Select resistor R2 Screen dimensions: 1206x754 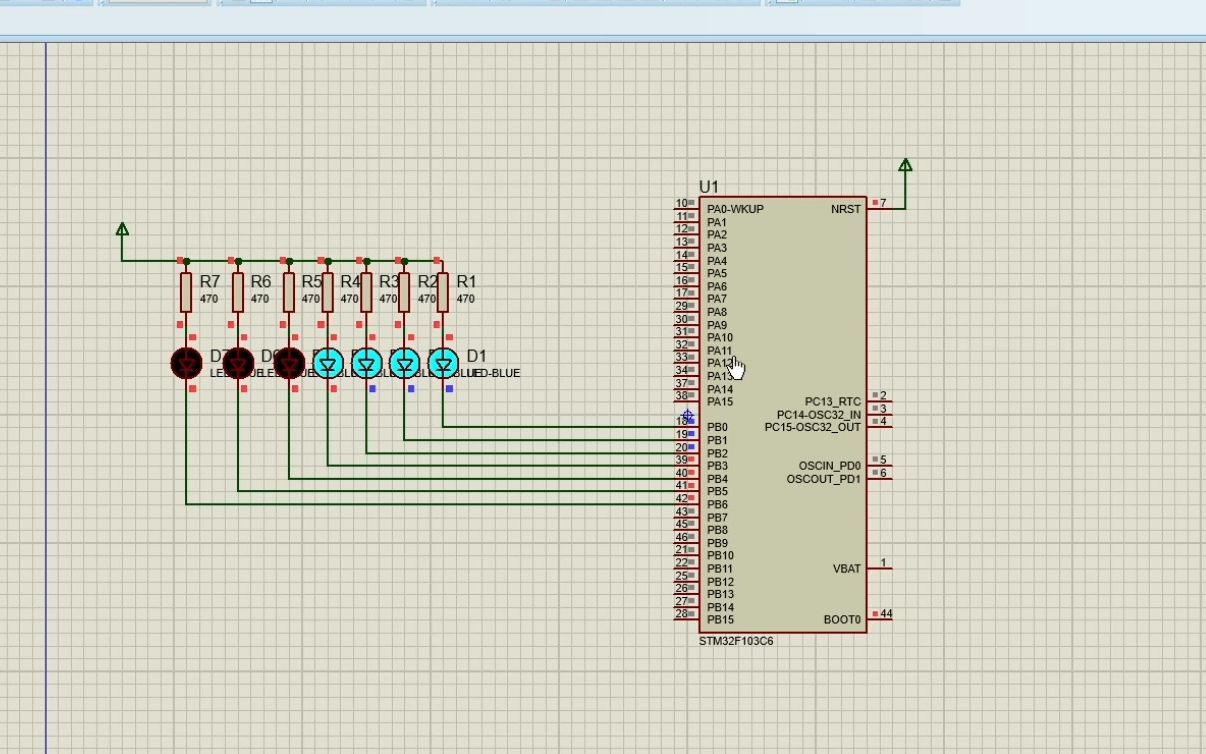point(406,290)
